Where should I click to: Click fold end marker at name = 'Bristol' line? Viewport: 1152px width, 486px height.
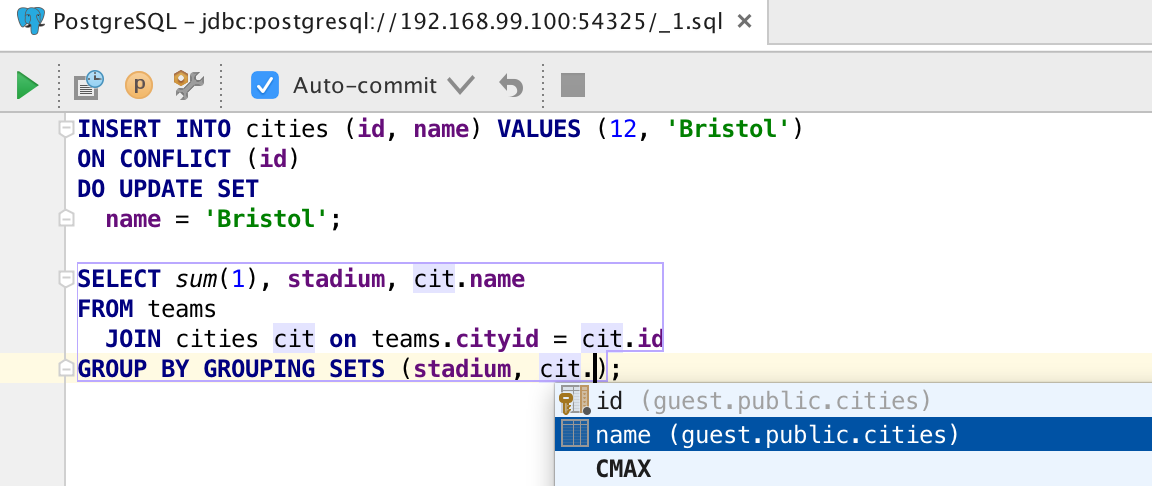click(x=66, y=219)
